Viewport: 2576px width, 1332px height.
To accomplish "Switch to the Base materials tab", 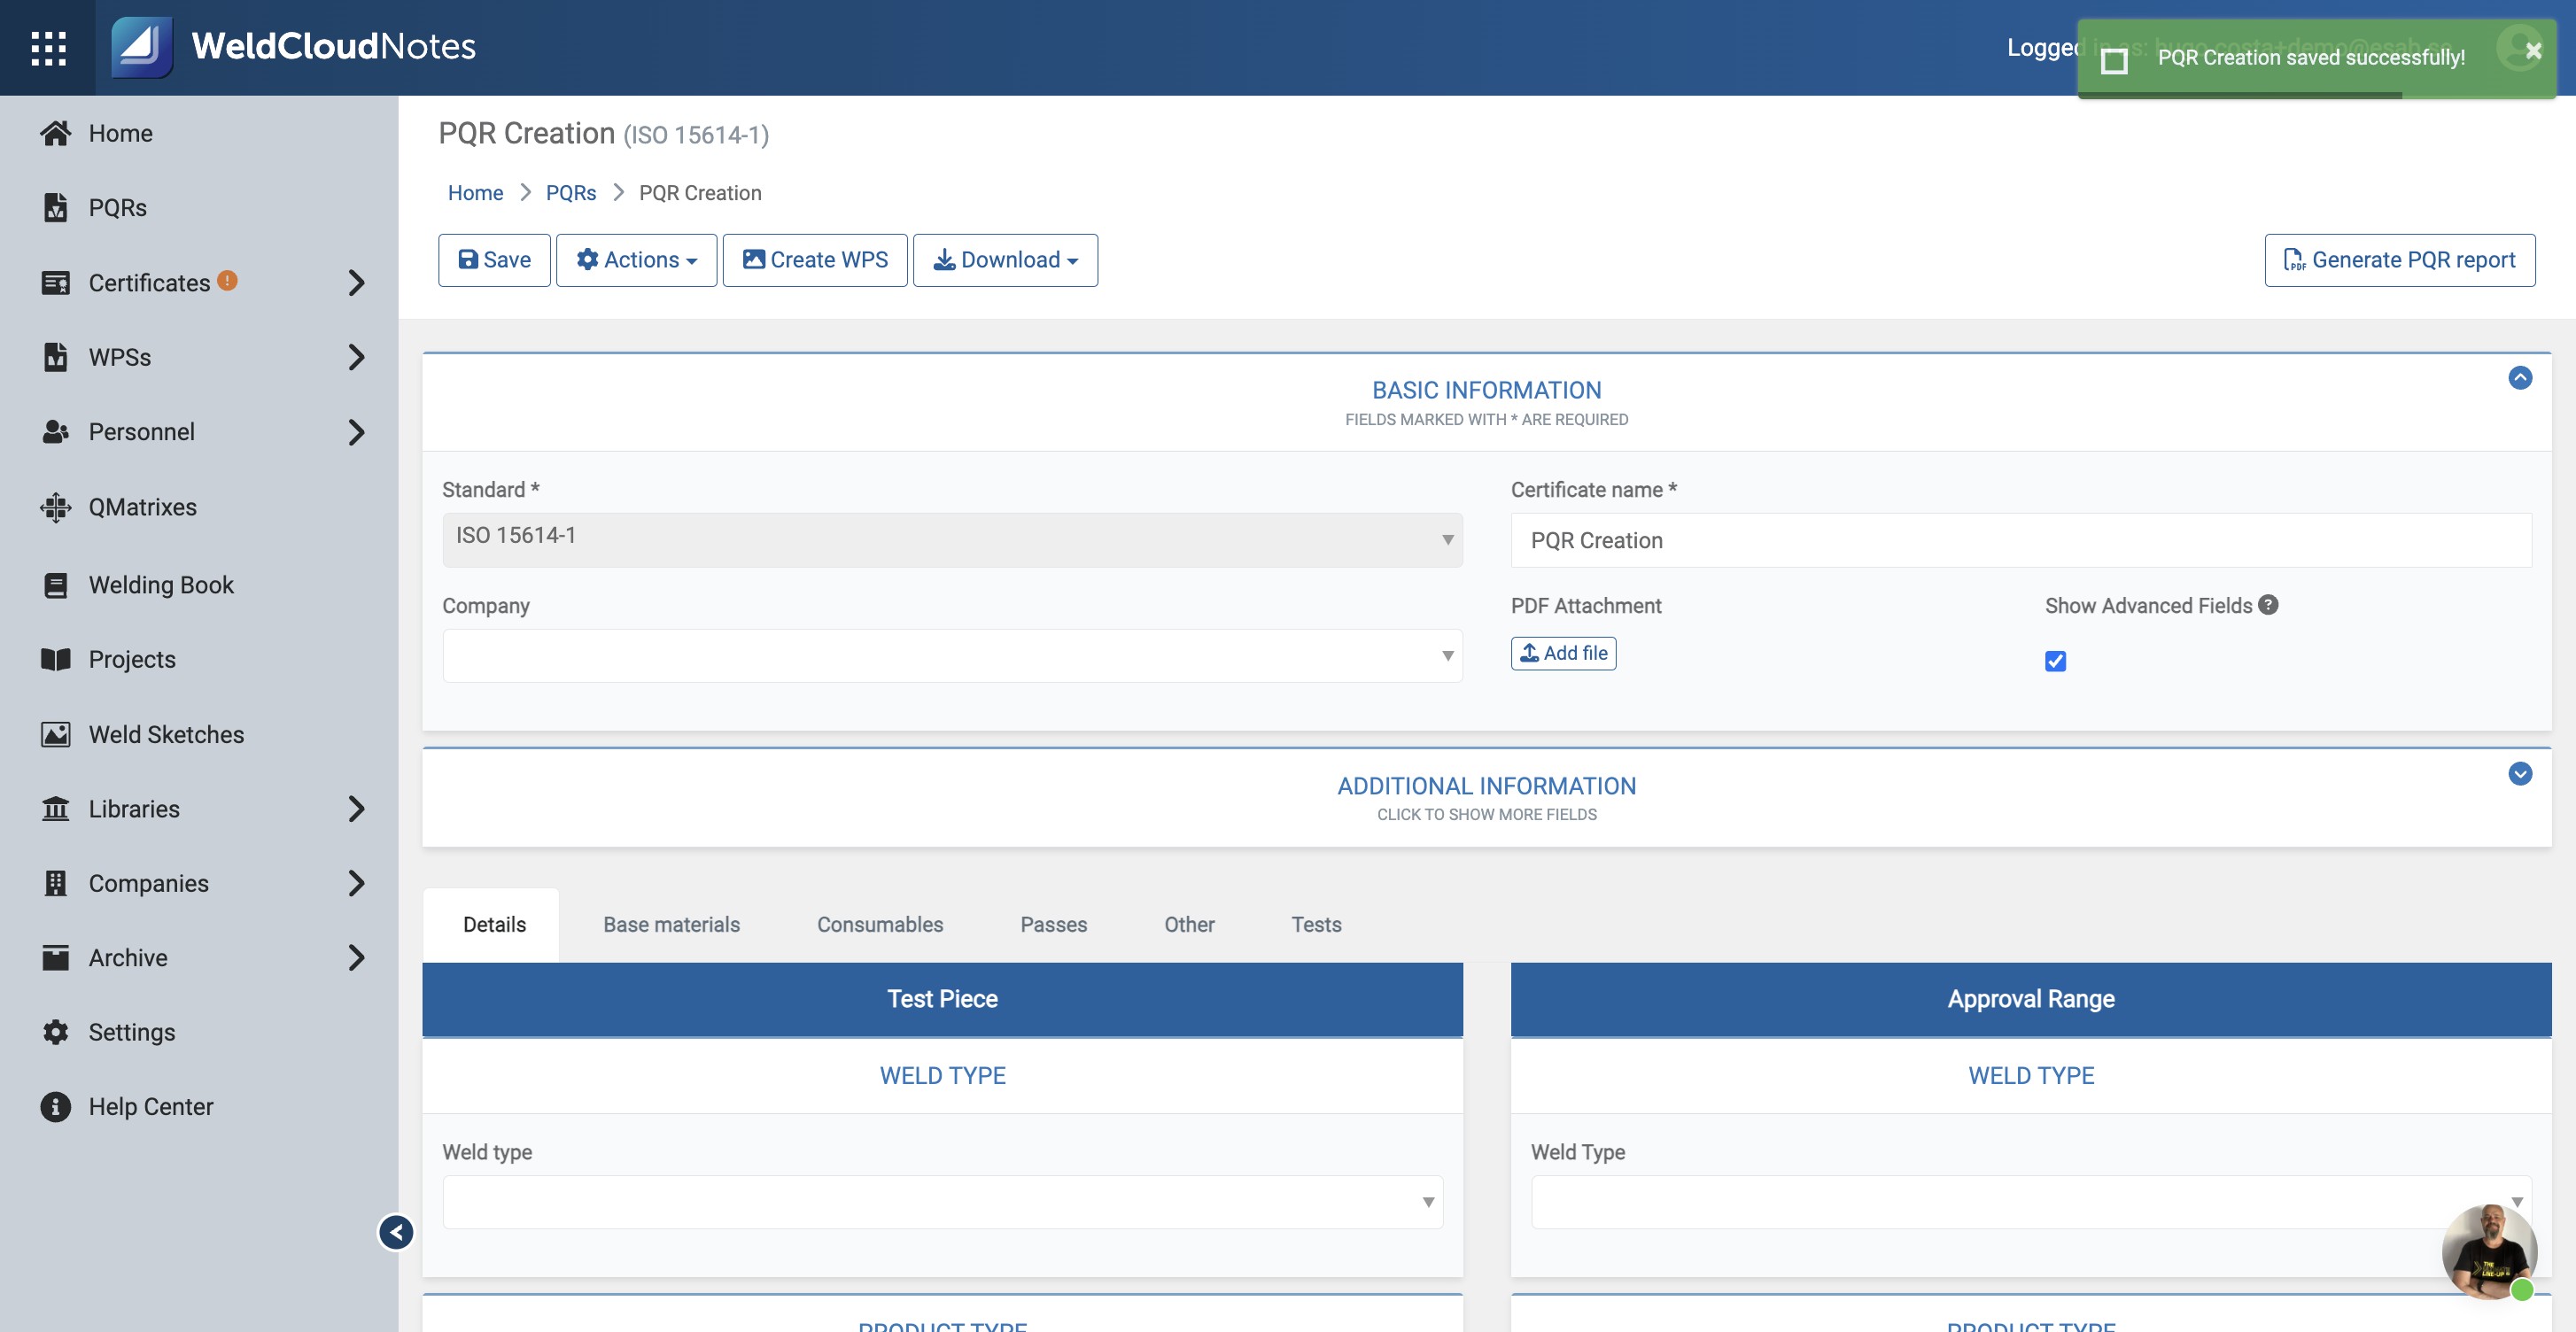I will coord(671,924).
